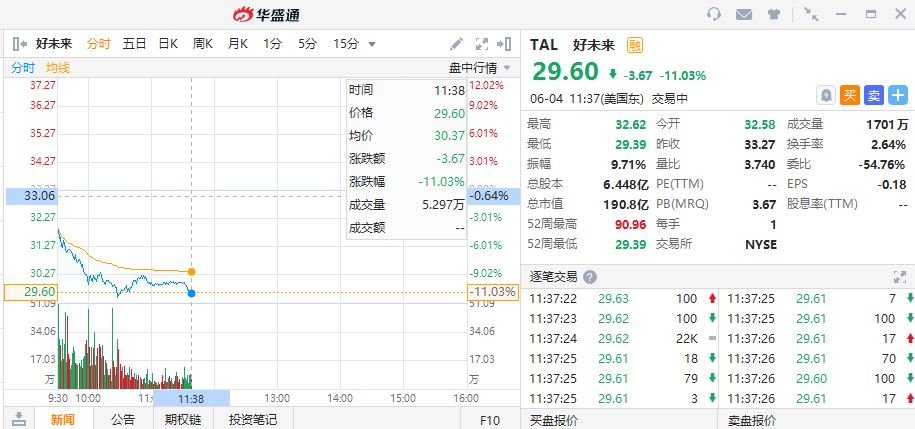Screen dimensions: 915x429
Task: Open the customer service headset icon
Action: click(714, 14)
